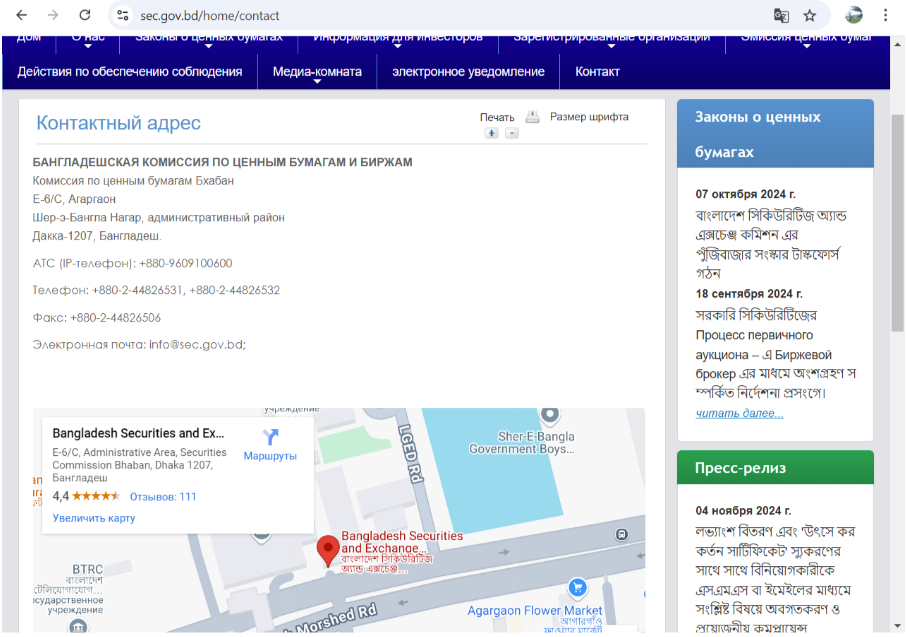Click the ATC number +880-9609100600
906x637 pixels.
click(185, 263)
